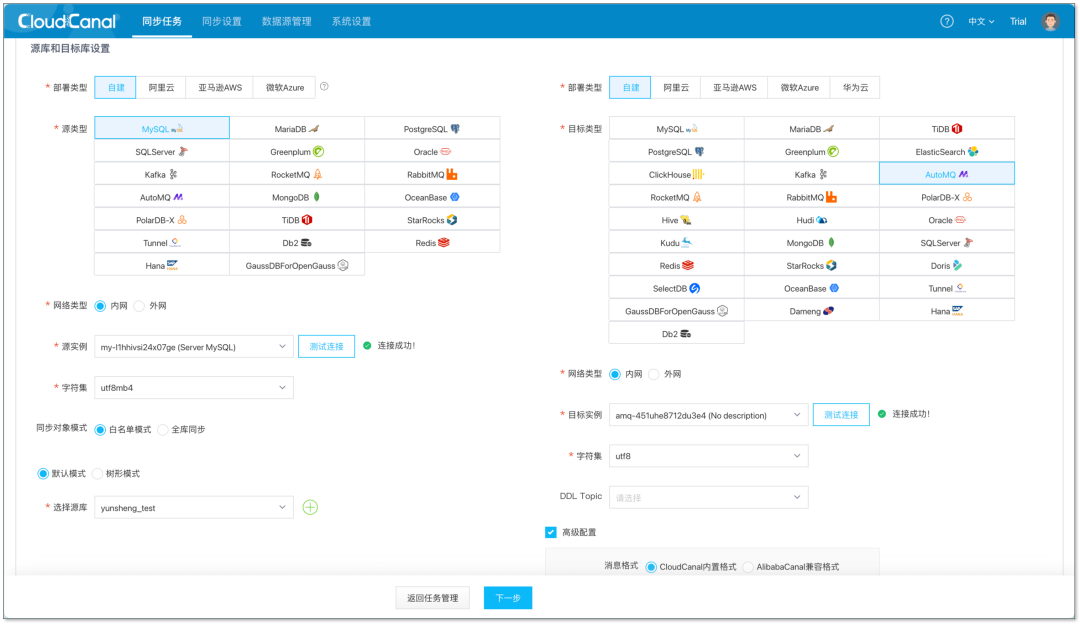Select source type RabbitMQ
1080x624 pixels.
pos(432,174)
